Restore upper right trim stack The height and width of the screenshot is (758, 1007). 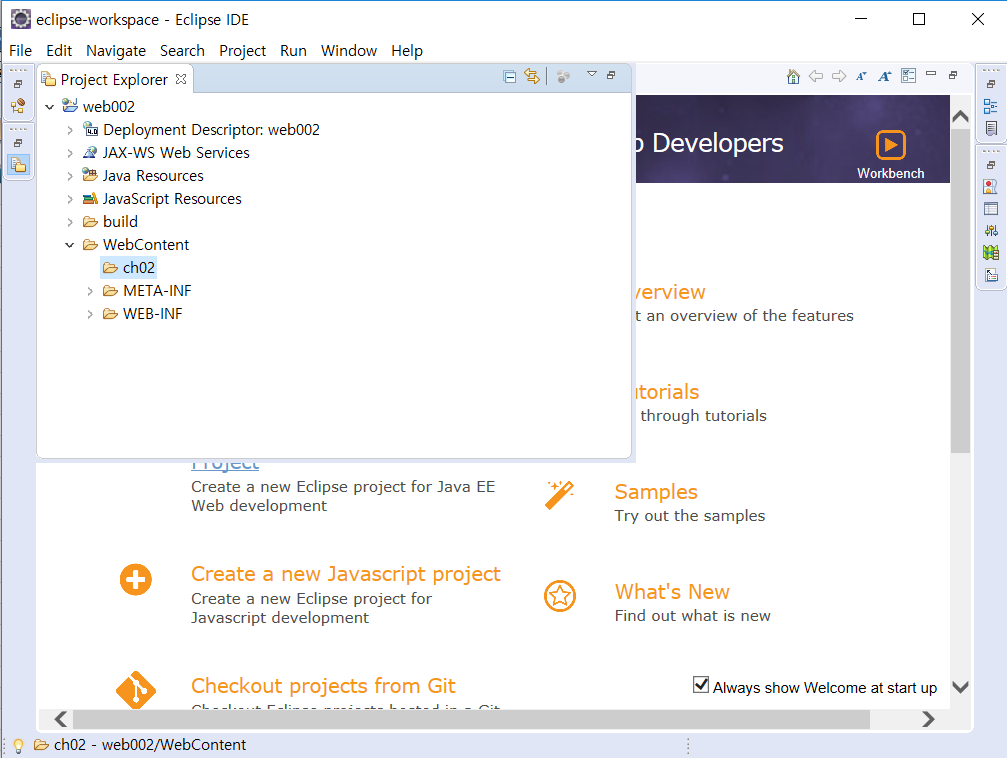[991, 84]
